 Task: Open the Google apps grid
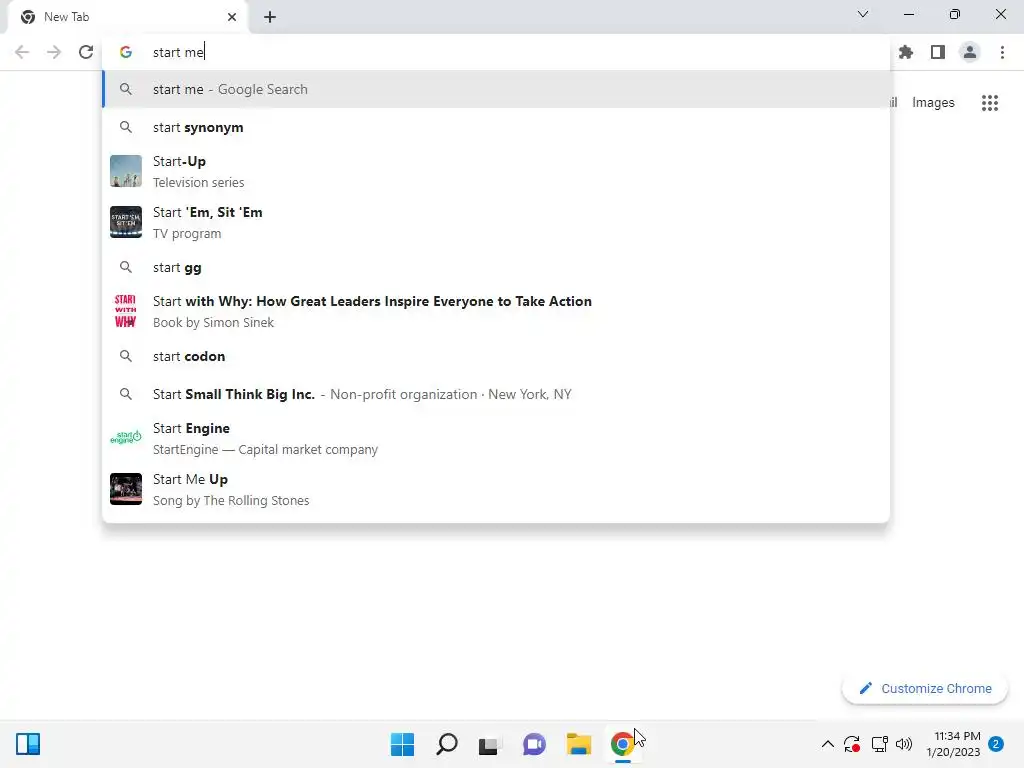click(990, 103)
